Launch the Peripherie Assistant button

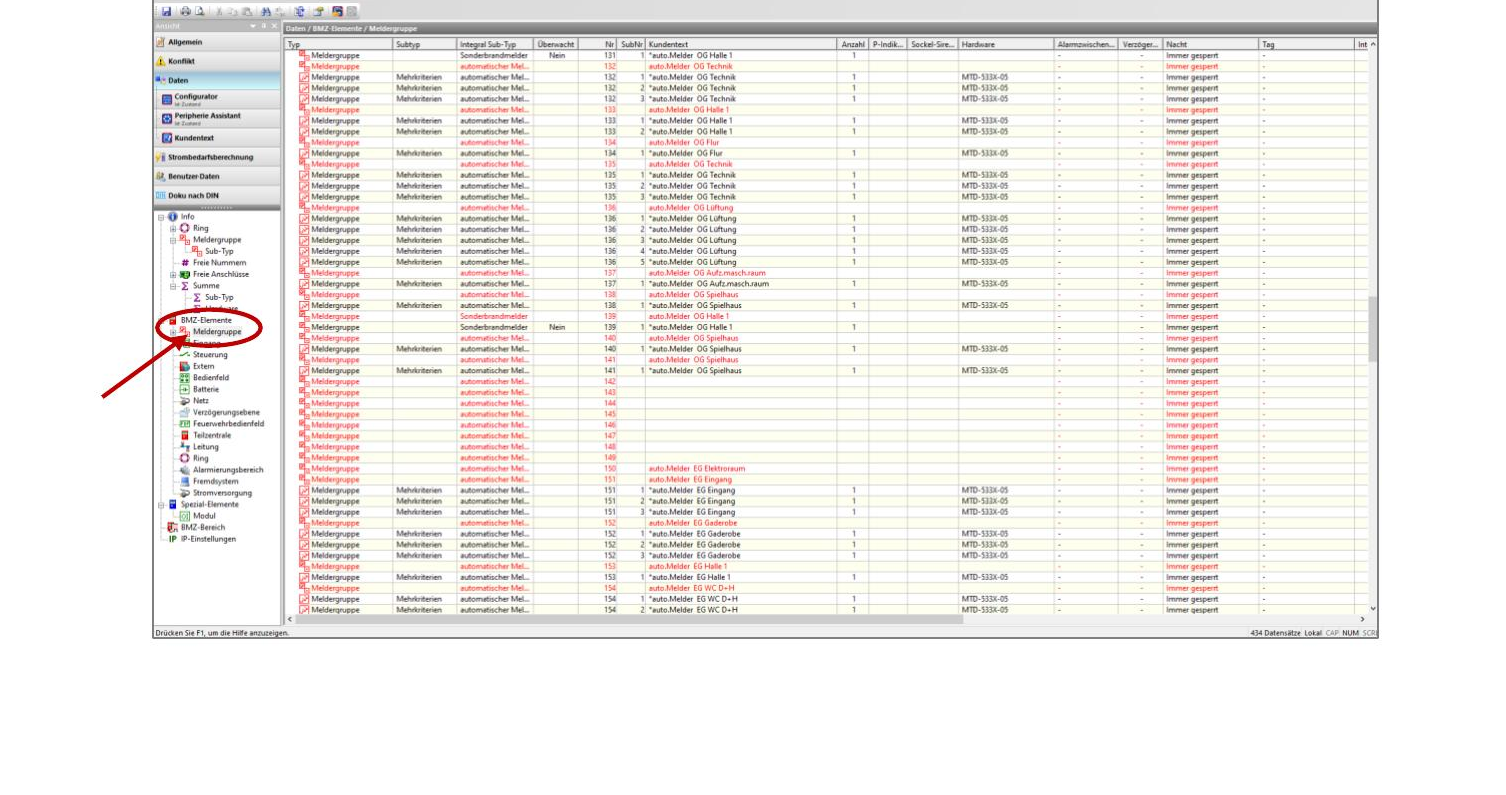[218, 118]
